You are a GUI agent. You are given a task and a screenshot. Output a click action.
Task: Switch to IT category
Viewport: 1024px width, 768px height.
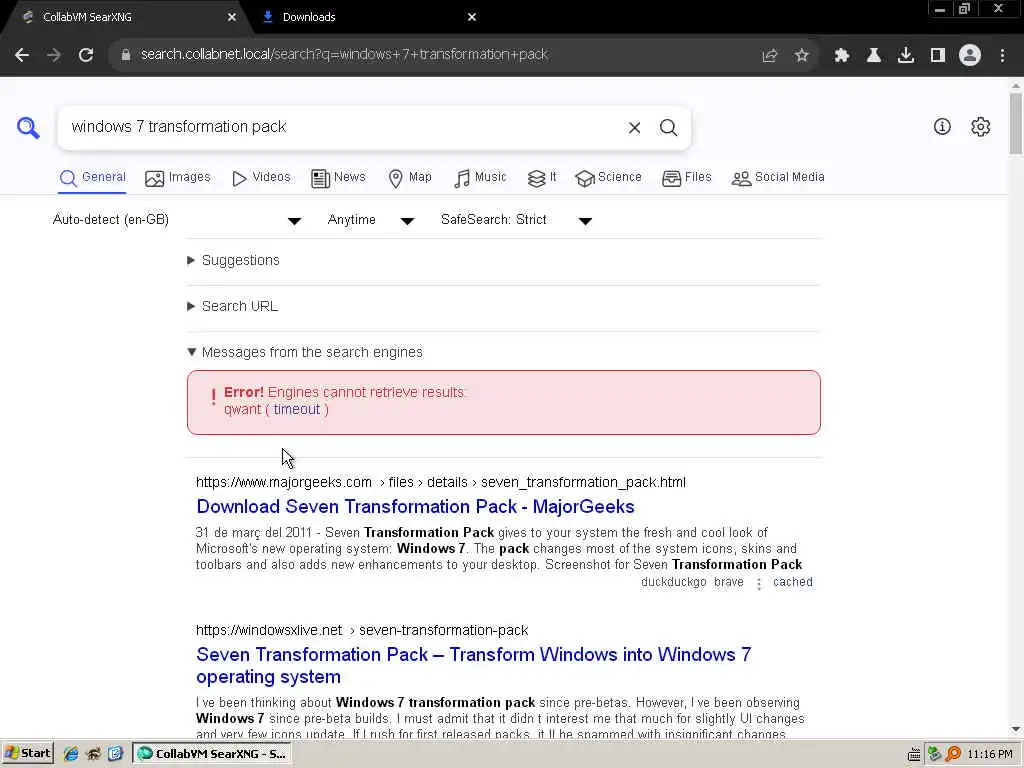click(x=541, y=178)
